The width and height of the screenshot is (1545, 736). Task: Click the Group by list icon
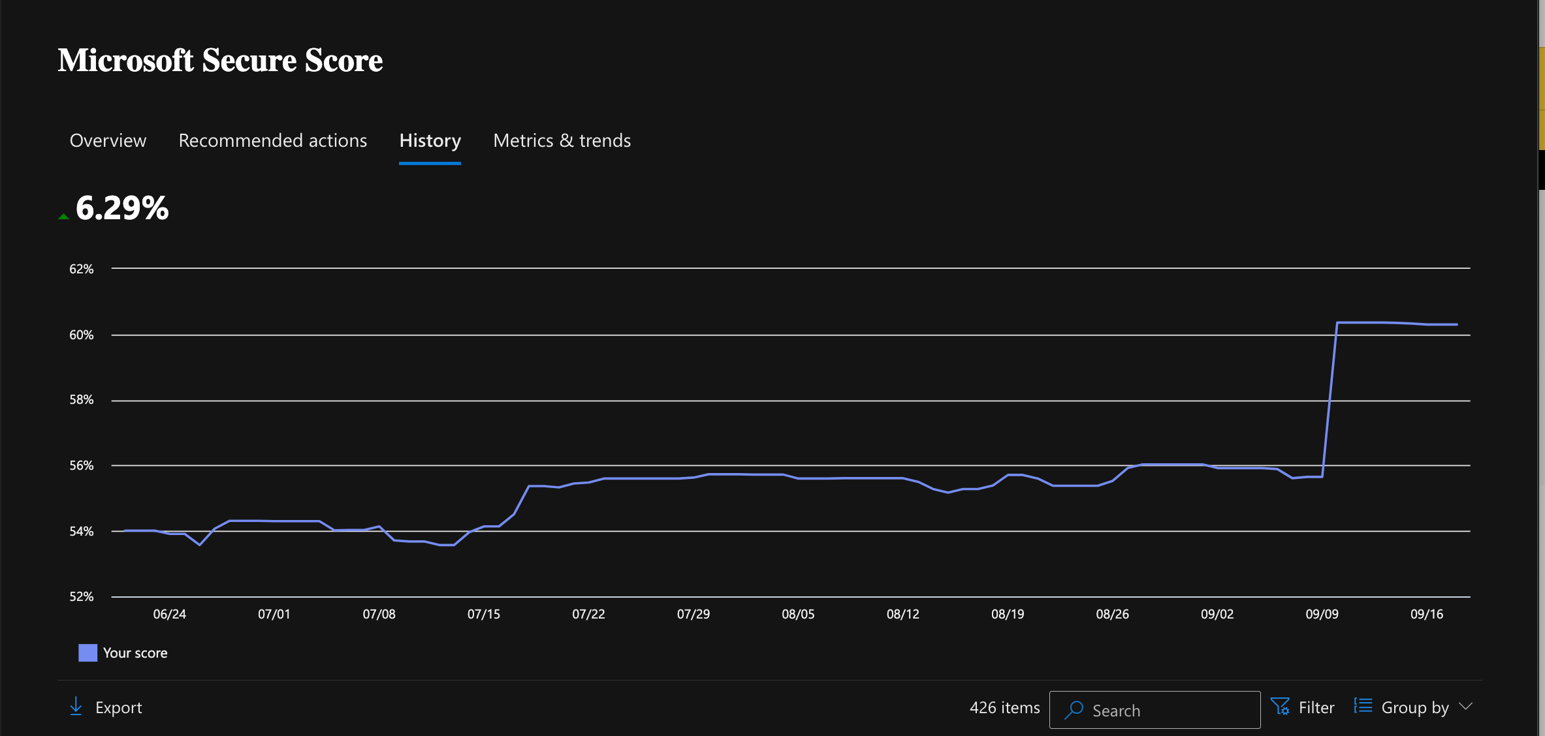pyautogui.click(x=1363, y=706)
